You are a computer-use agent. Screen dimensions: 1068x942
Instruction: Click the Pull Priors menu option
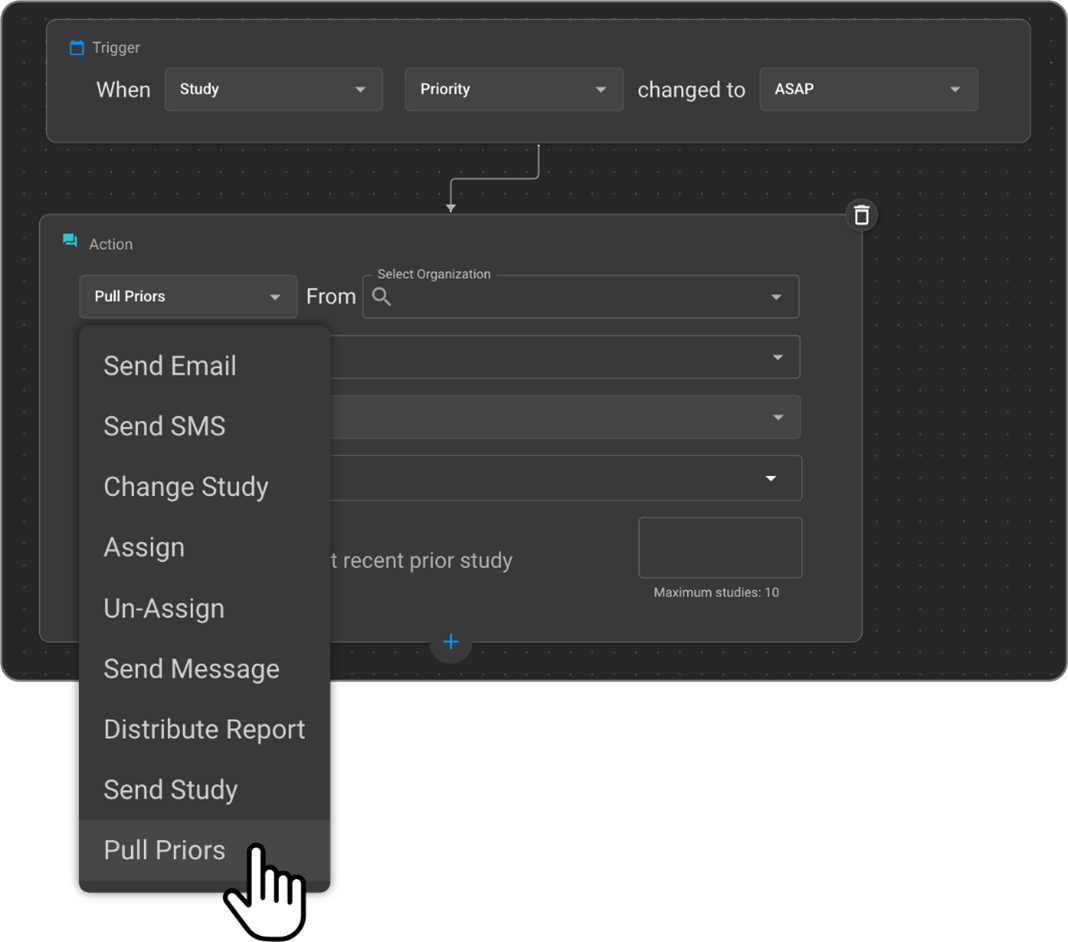coord(165,850)
